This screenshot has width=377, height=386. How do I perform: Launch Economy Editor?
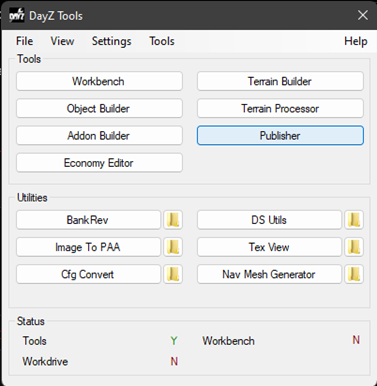tap(99, 163)
